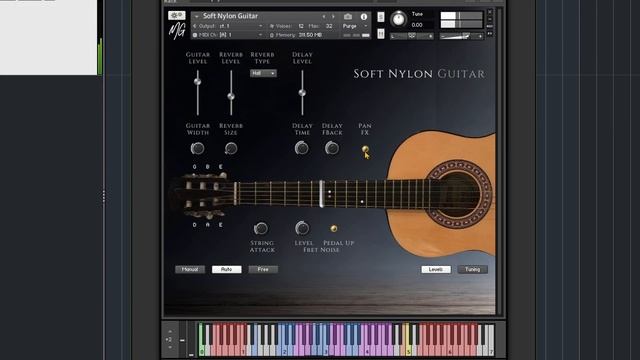Open the instrument info icon
The image size is (640, 360).
tap(364, 17)
